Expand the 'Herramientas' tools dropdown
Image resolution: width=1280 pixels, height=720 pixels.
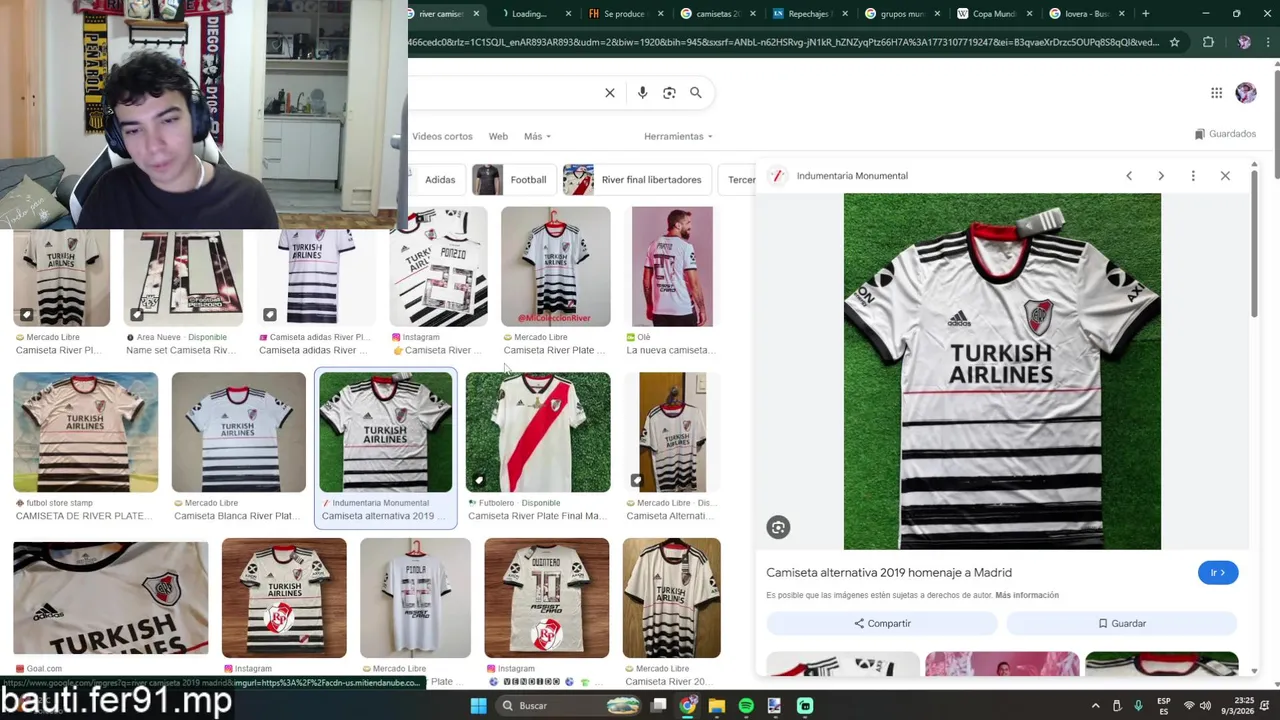tap(678, 136)
